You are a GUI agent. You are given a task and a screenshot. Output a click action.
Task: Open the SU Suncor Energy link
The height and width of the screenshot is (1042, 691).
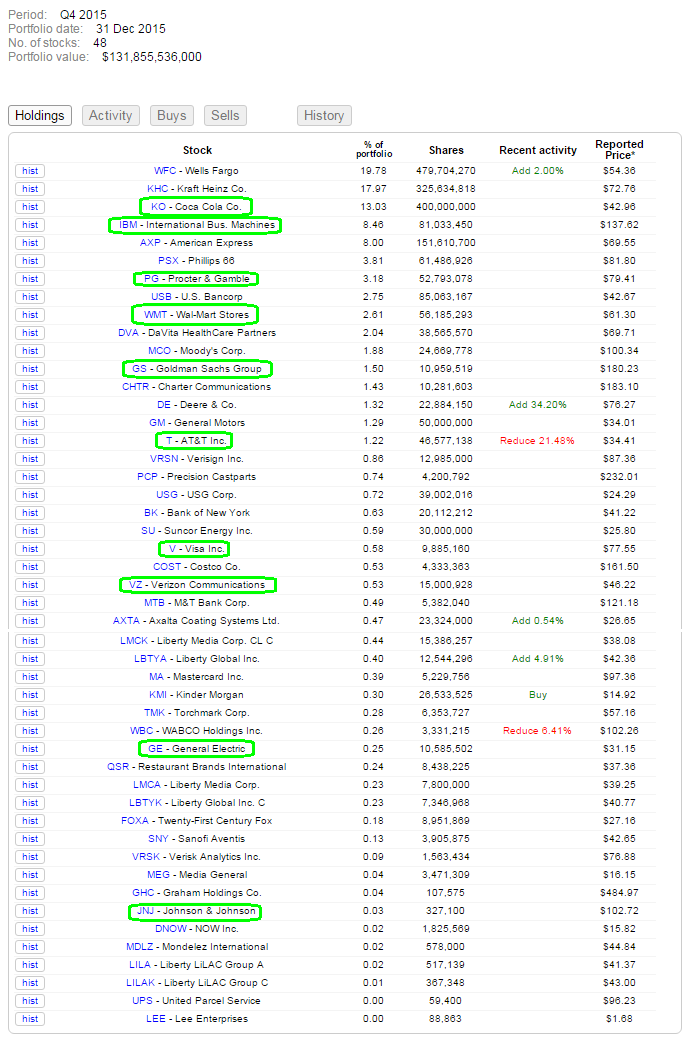148,530
